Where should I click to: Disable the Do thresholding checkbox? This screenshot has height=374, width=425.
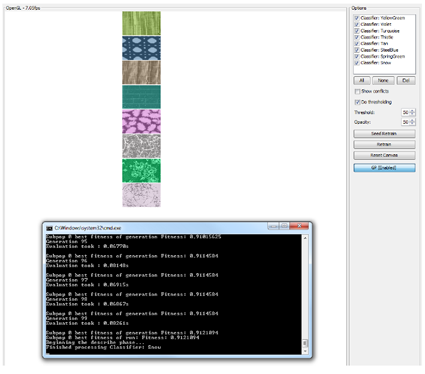point(357,102)
